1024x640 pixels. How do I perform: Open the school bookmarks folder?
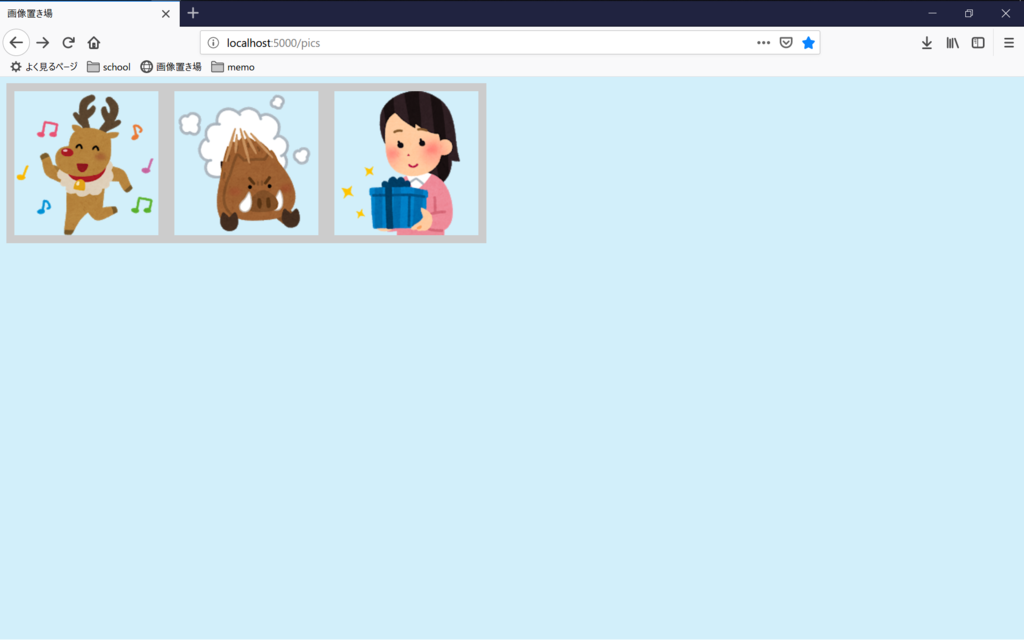pyautogui.click(x=108, y=67)
